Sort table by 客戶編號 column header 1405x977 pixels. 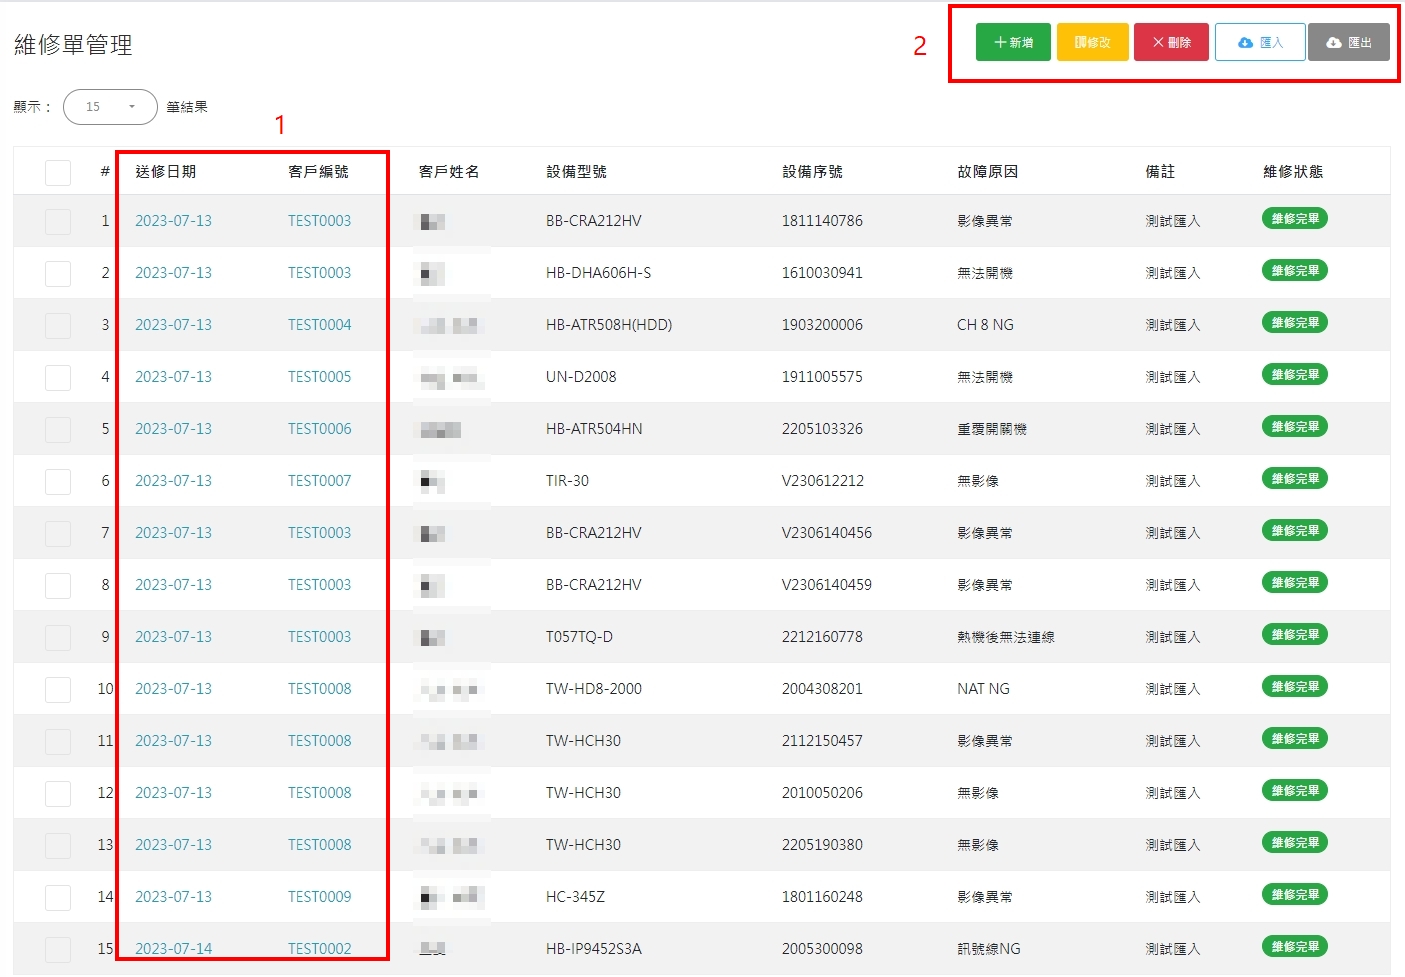pos(318,172)
